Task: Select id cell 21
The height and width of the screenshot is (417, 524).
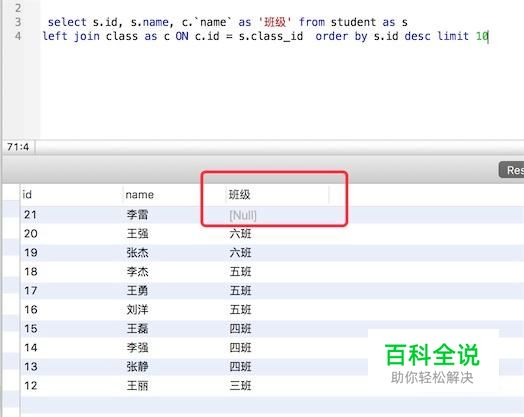Action: point(30,215)
